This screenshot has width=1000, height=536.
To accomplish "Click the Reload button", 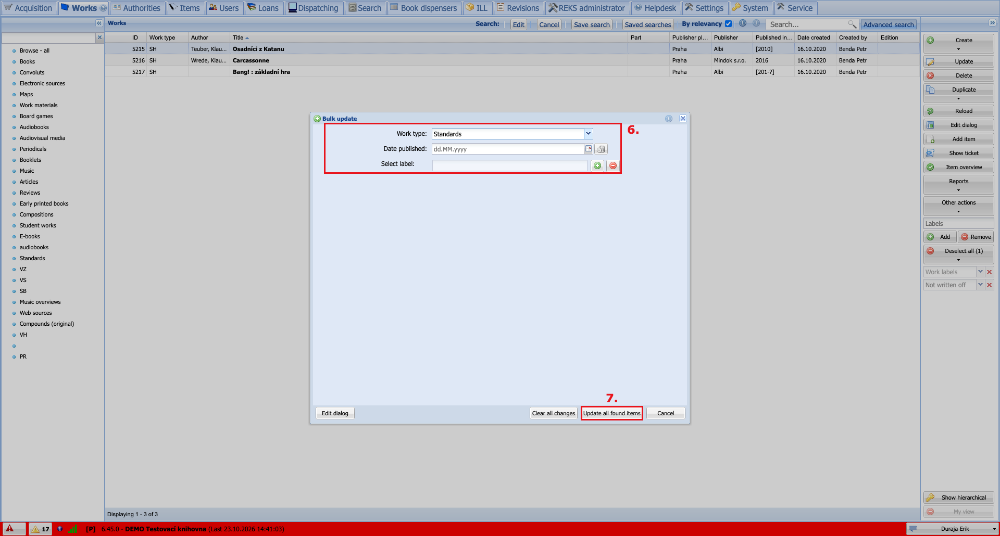I will point(958,111).
